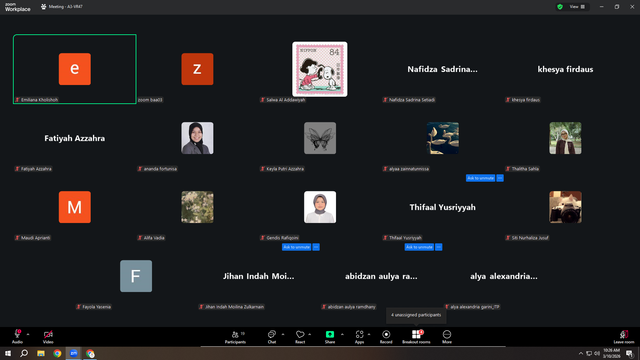Open the Windows Start menu
Screen dimensions: 640x360
[8, 353]
